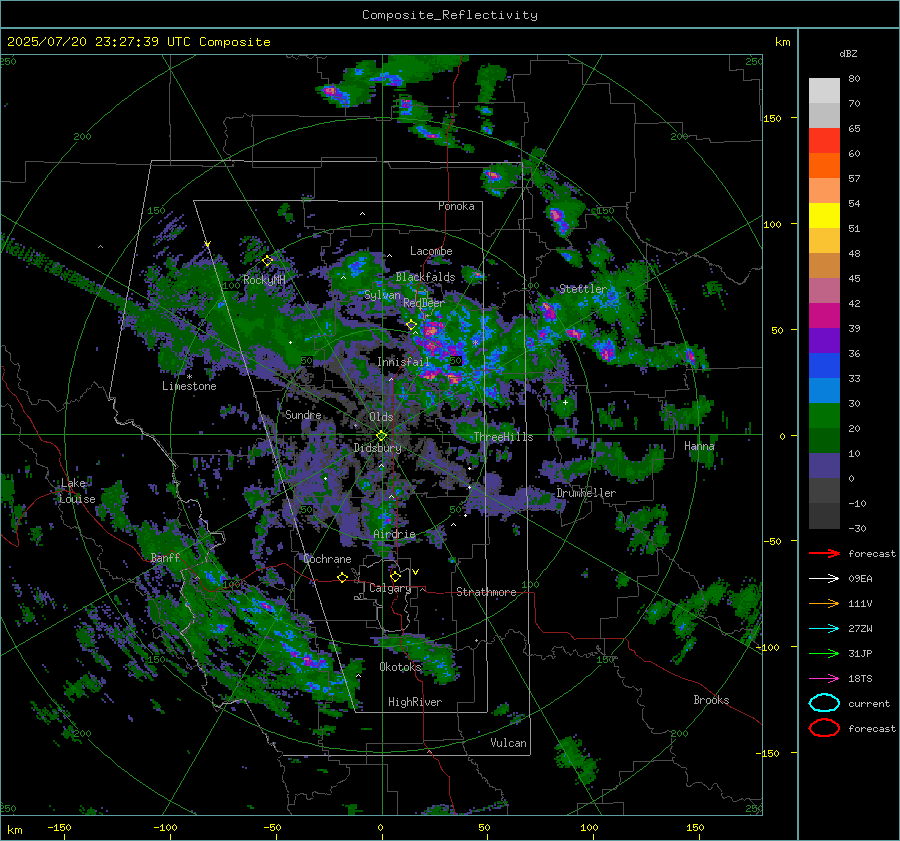
Task: Click the cyan 27ZW arrow in legend
Action: pyautogui.click(x=824, y=628)
